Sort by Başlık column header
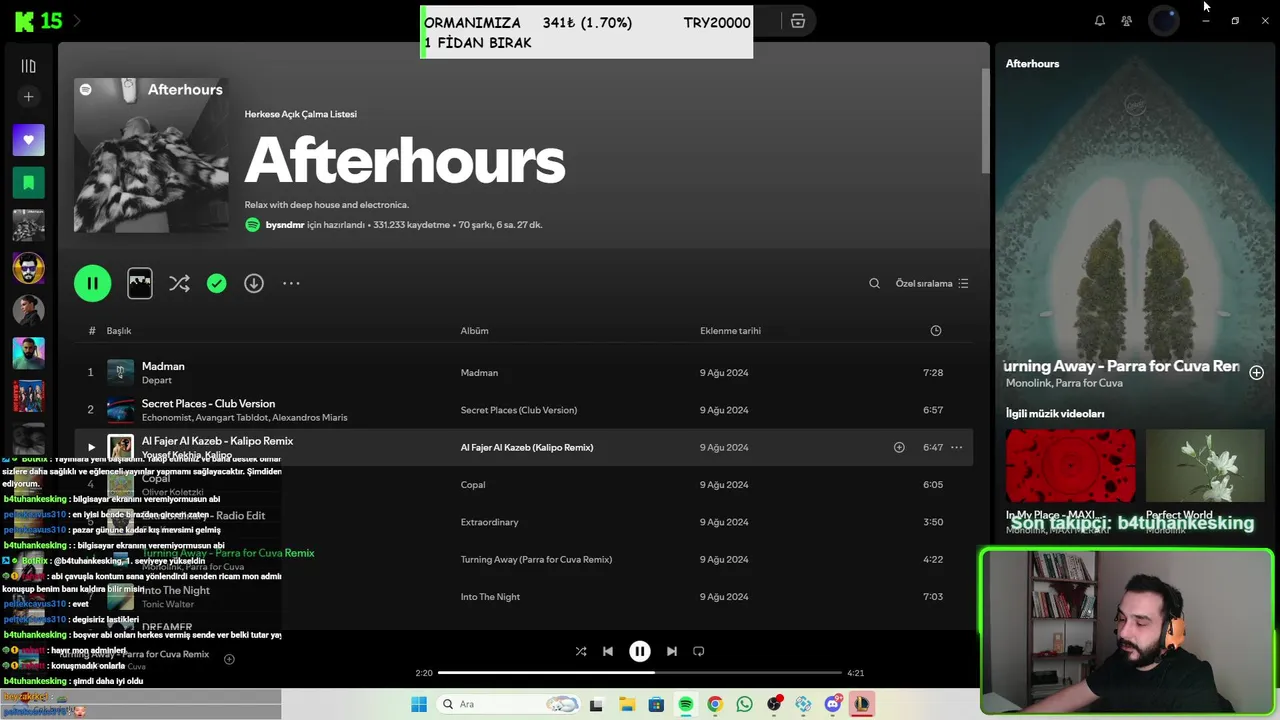The height and width of the screenshot is (720, 1280). [119, 331]
